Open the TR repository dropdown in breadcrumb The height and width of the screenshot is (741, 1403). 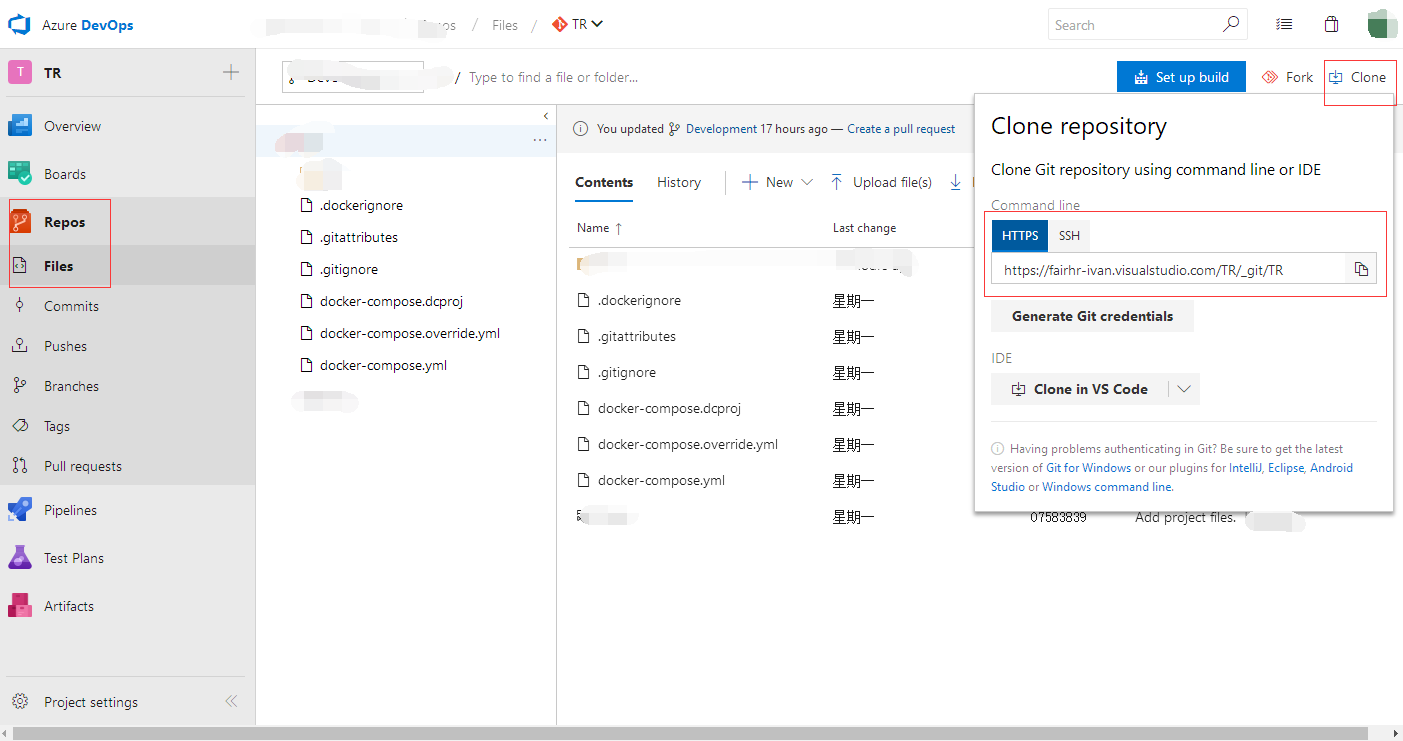point(579,24)
